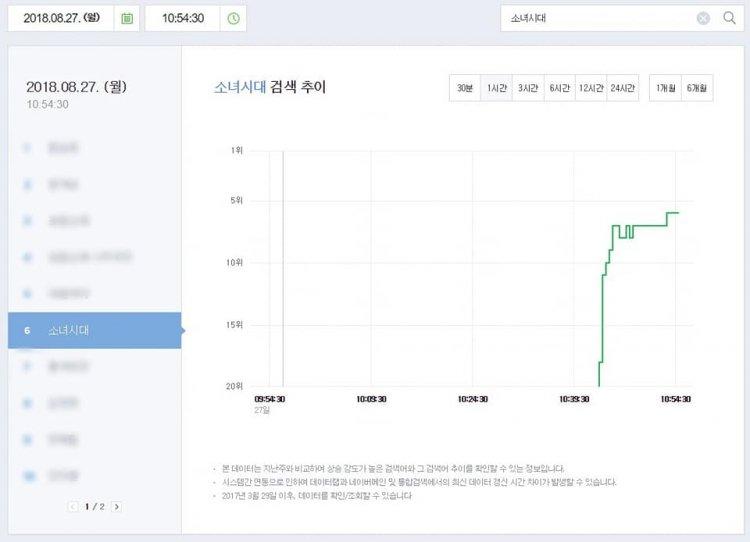The image size is (750, 542).
Task: Click the green clock time picker icon
Action: (233, 18)
